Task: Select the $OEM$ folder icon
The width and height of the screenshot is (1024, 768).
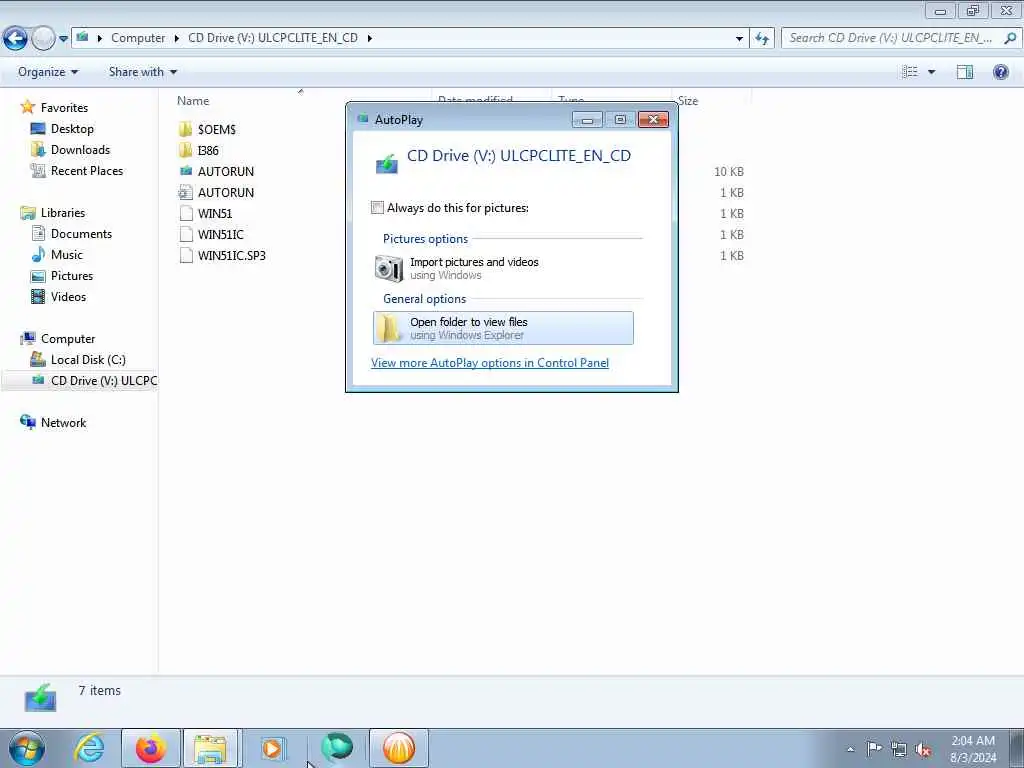Action: pyautogui.click(x=185, y=129)
